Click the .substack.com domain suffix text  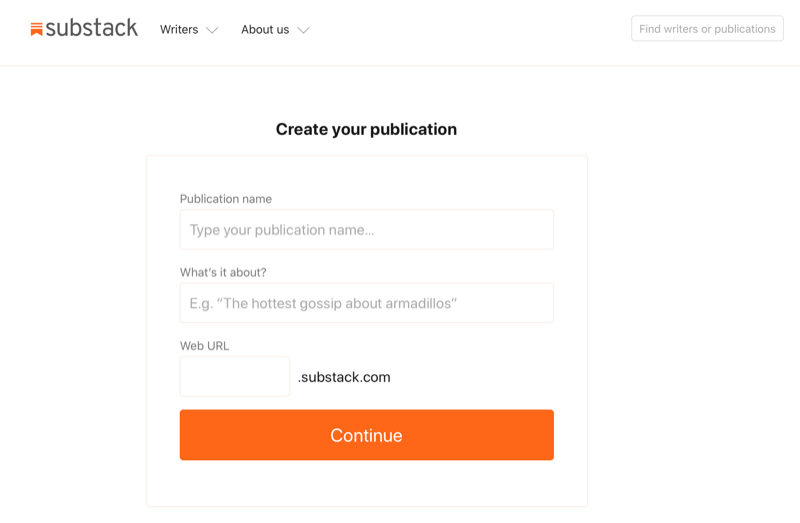pos(344,377)
